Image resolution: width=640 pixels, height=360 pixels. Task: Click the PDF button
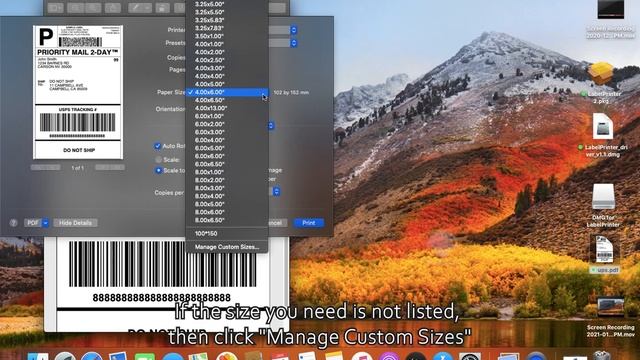pyautogui.click(x=33, y=223)
